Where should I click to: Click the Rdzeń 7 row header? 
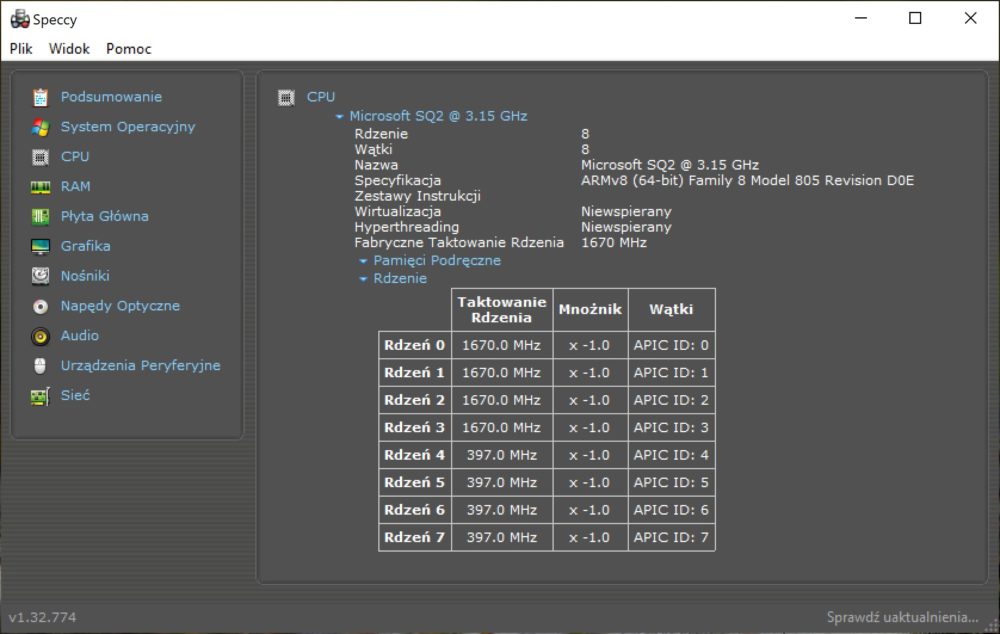click(x=415, y=537)
